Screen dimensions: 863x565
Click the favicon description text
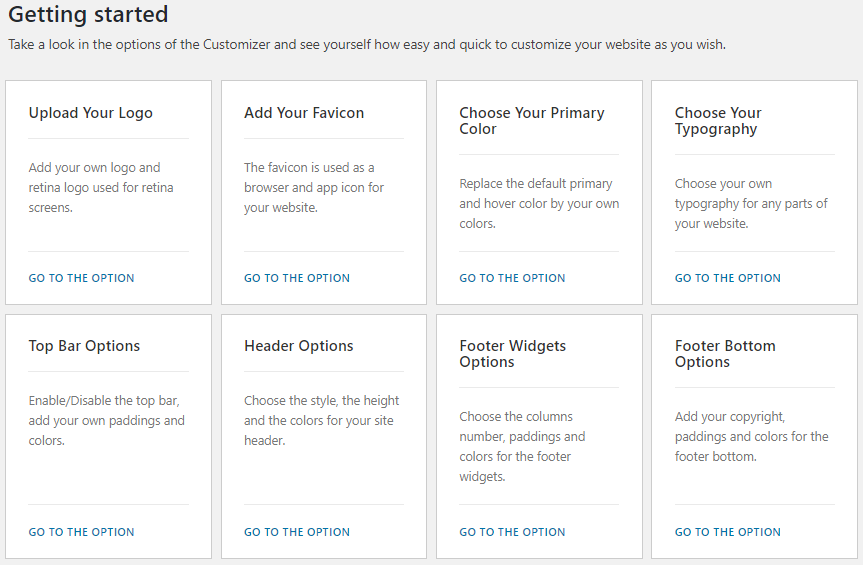pos(314,188)
